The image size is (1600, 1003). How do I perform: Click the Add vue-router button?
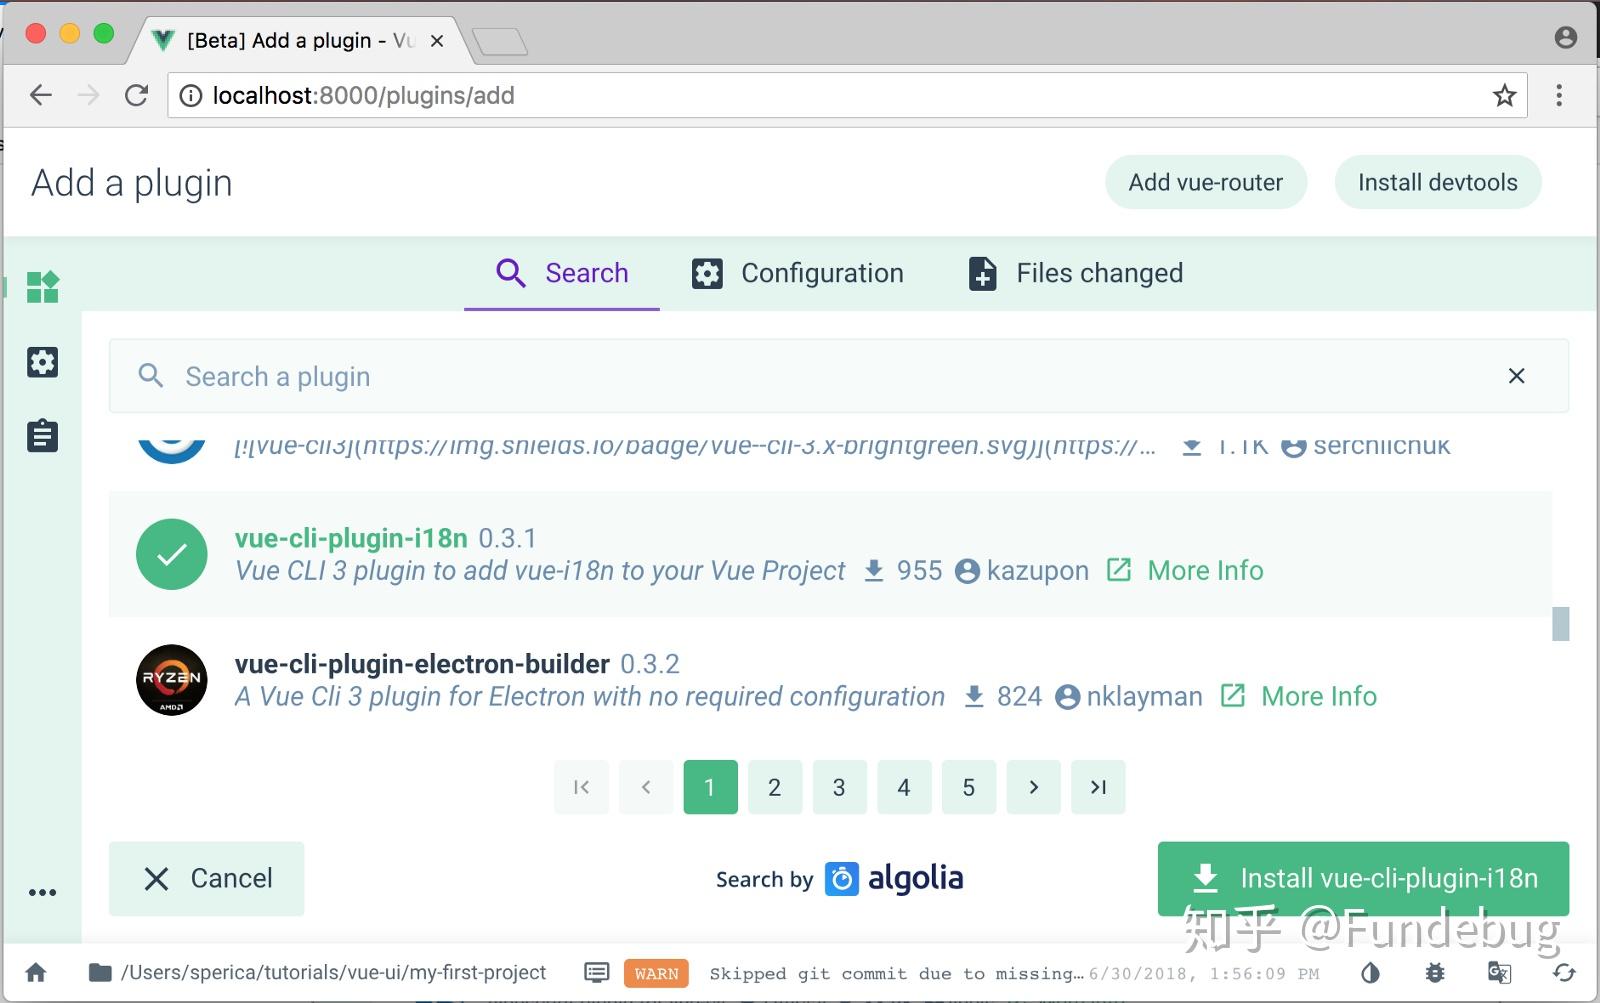(x=1205, y=182)
